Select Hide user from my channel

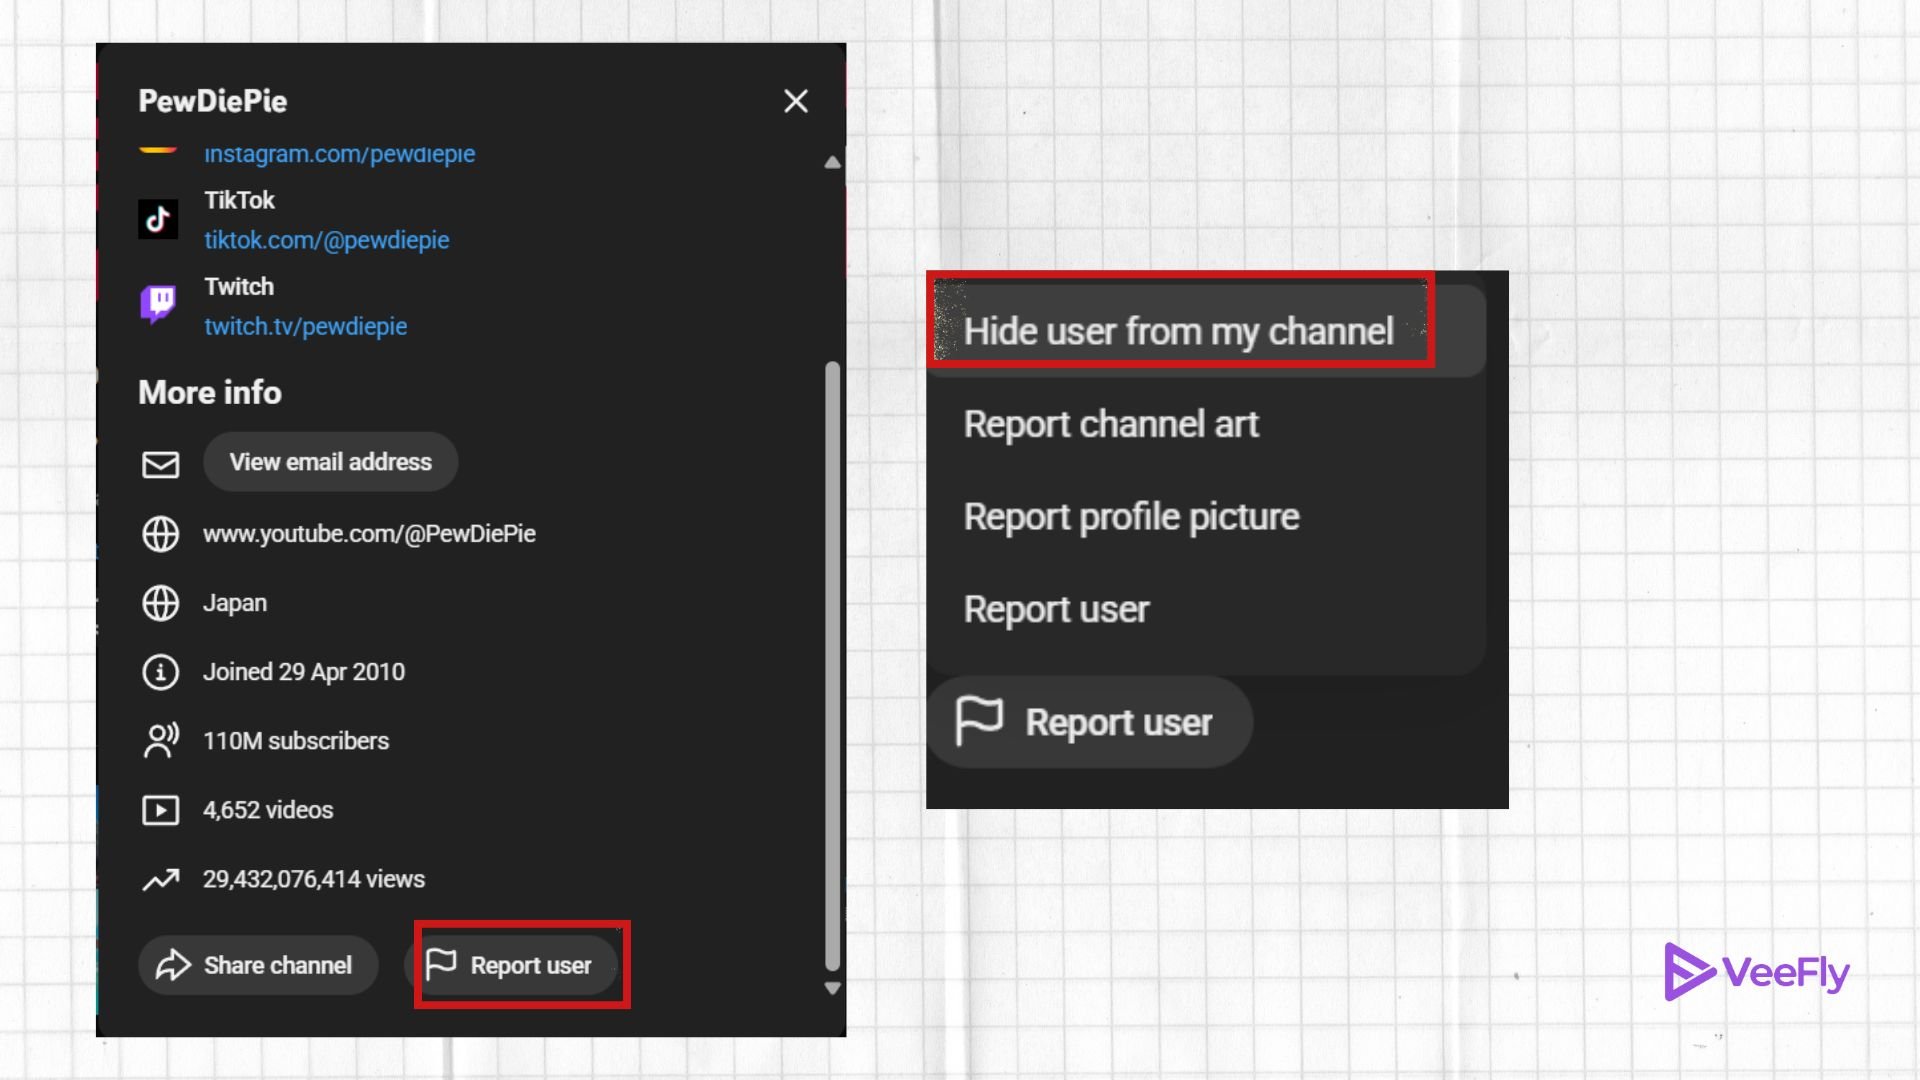[x=1178, y=331]
